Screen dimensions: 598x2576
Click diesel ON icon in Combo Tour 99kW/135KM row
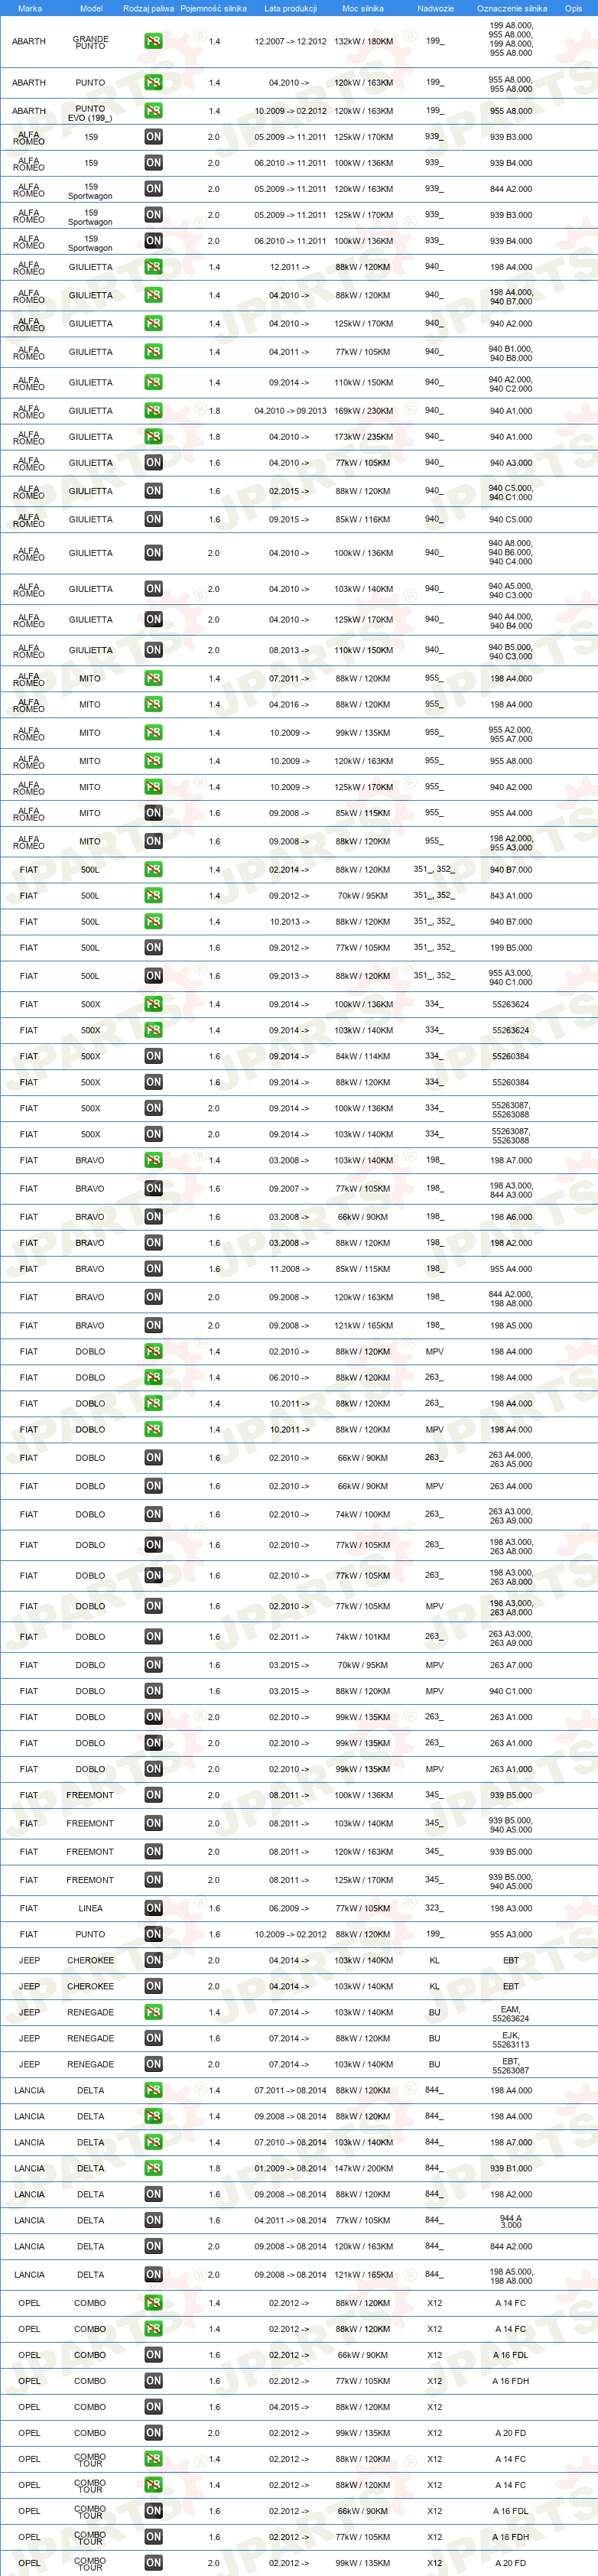click(153, 2563)
